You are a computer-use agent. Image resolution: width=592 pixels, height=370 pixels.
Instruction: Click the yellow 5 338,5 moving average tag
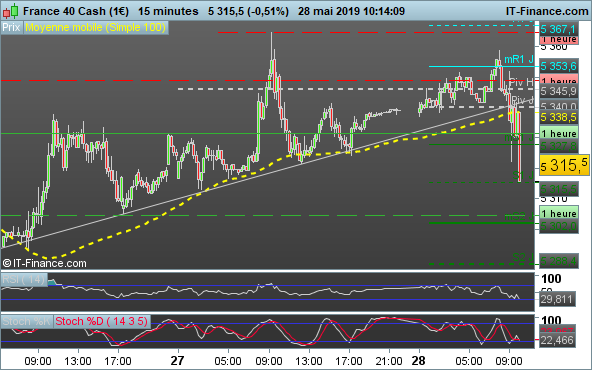558,117
